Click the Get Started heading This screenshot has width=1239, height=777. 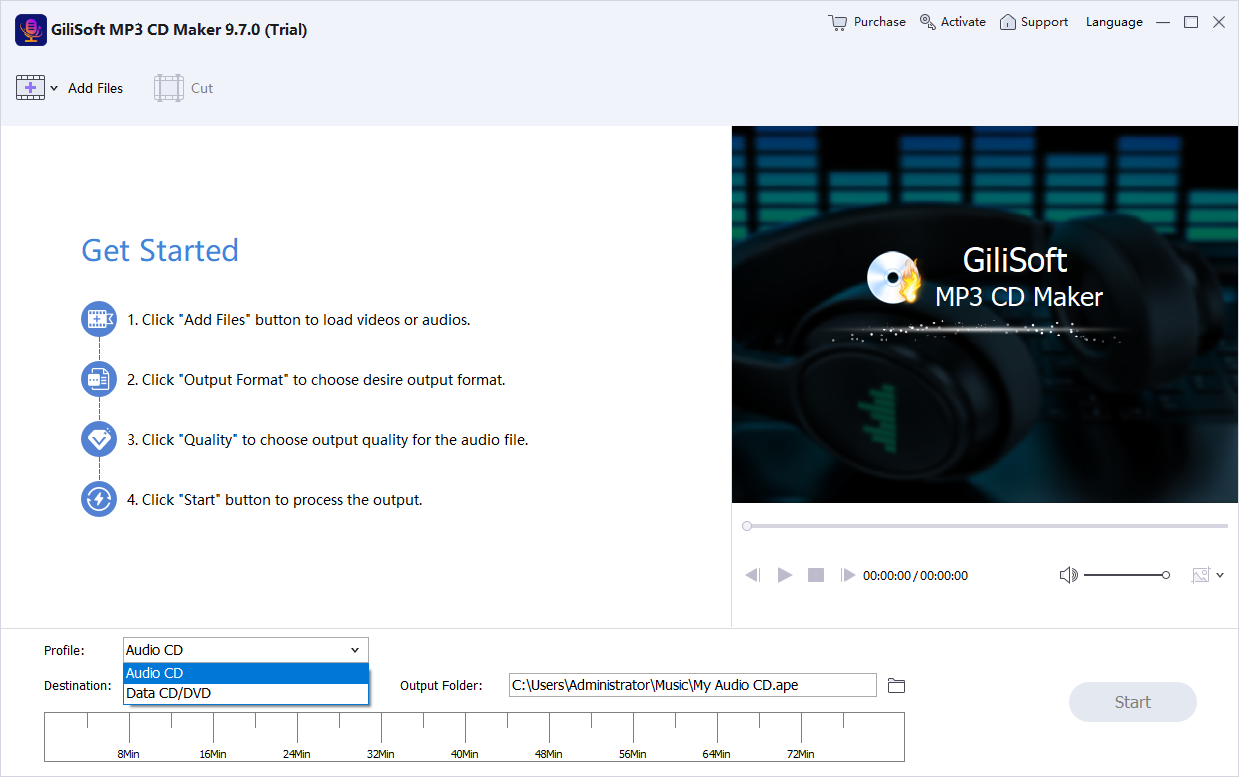[x=160, y=250]
